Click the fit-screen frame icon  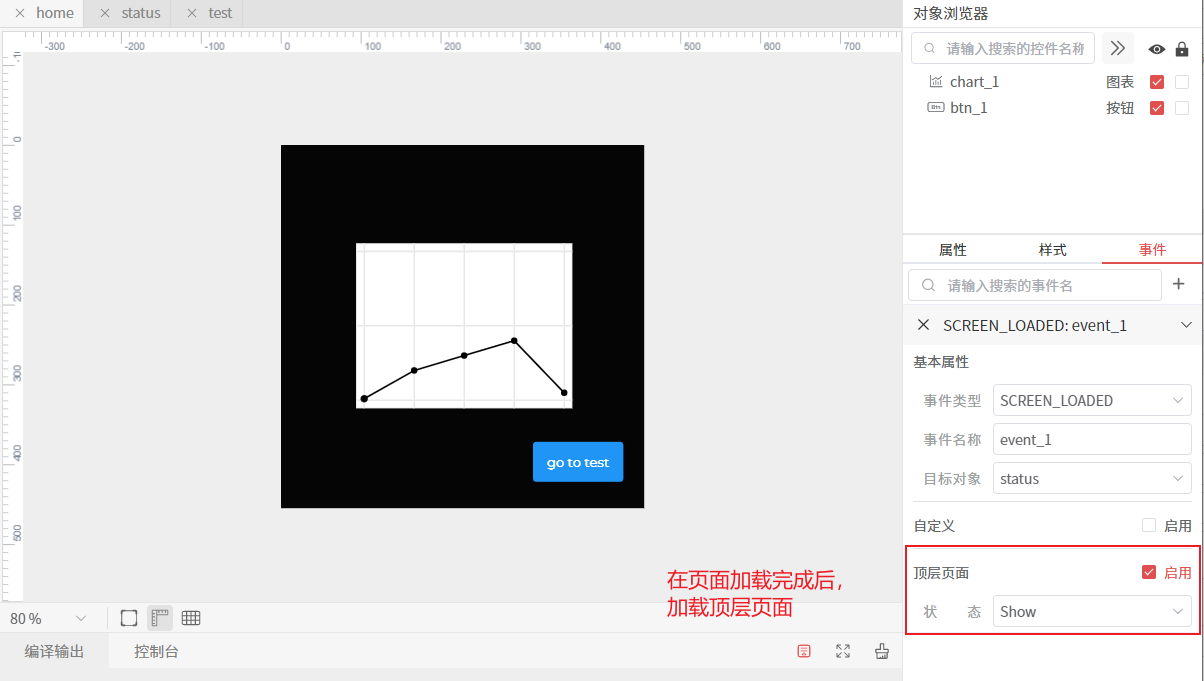[129, 618]
